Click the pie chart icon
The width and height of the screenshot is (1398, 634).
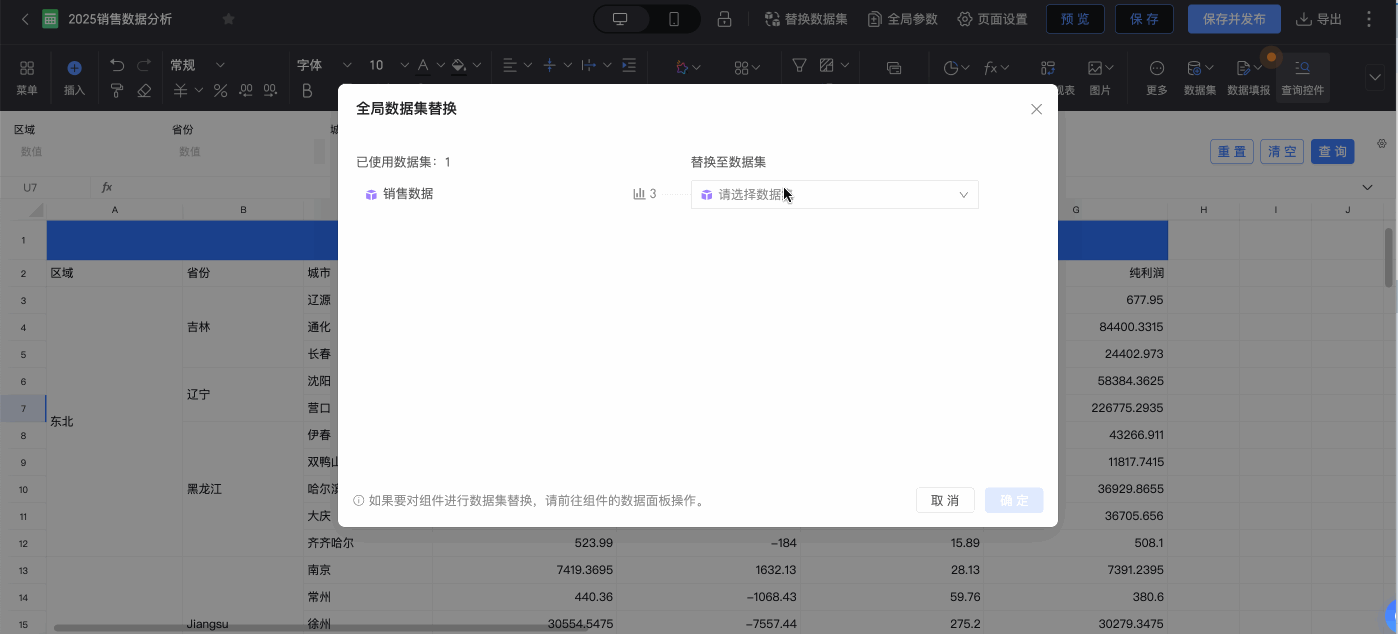(x=951, y=67)
